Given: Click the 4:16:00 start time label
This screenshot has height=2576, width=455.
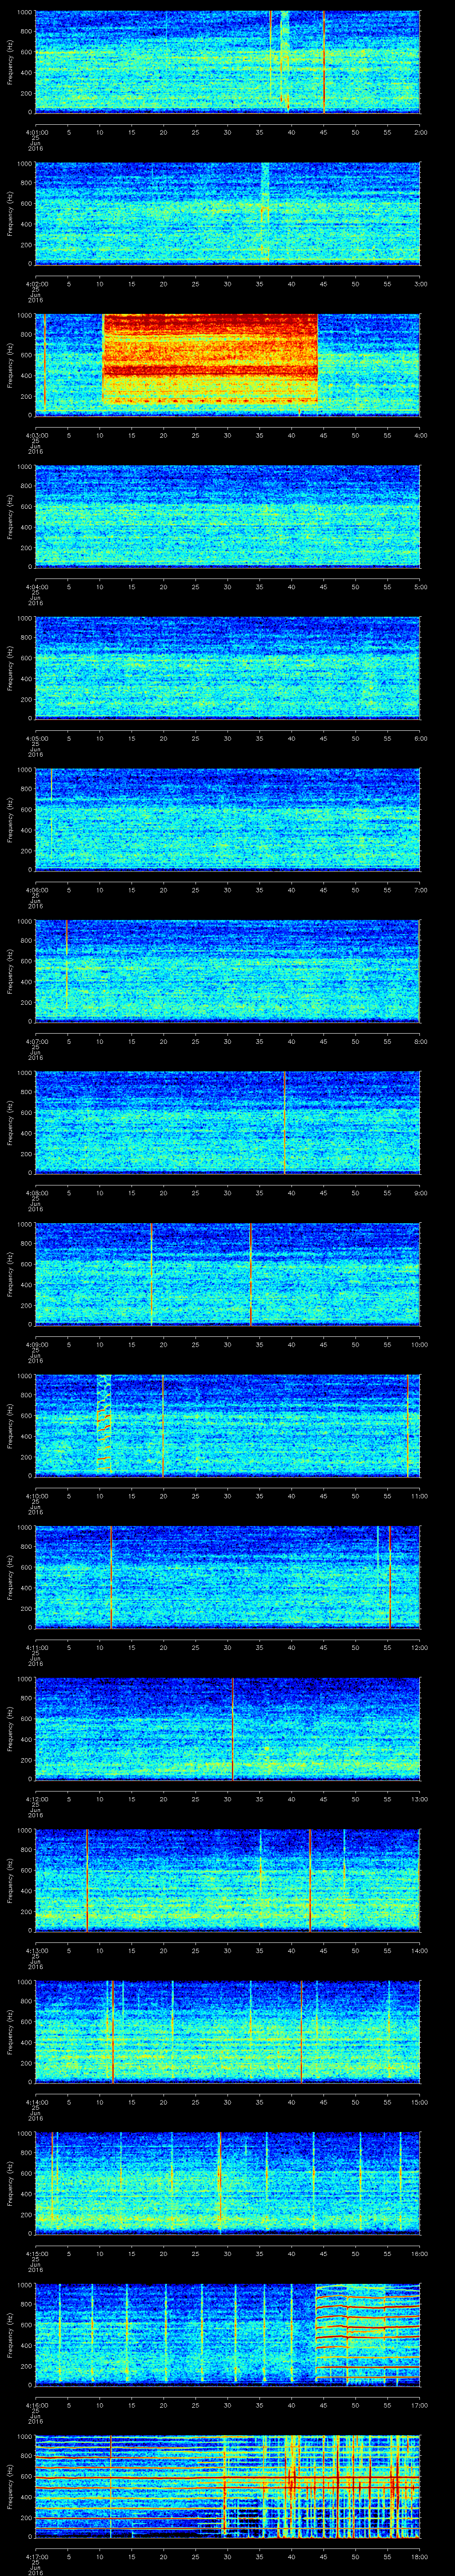Looking at the screenshot, I should (x=36, y=2405).
